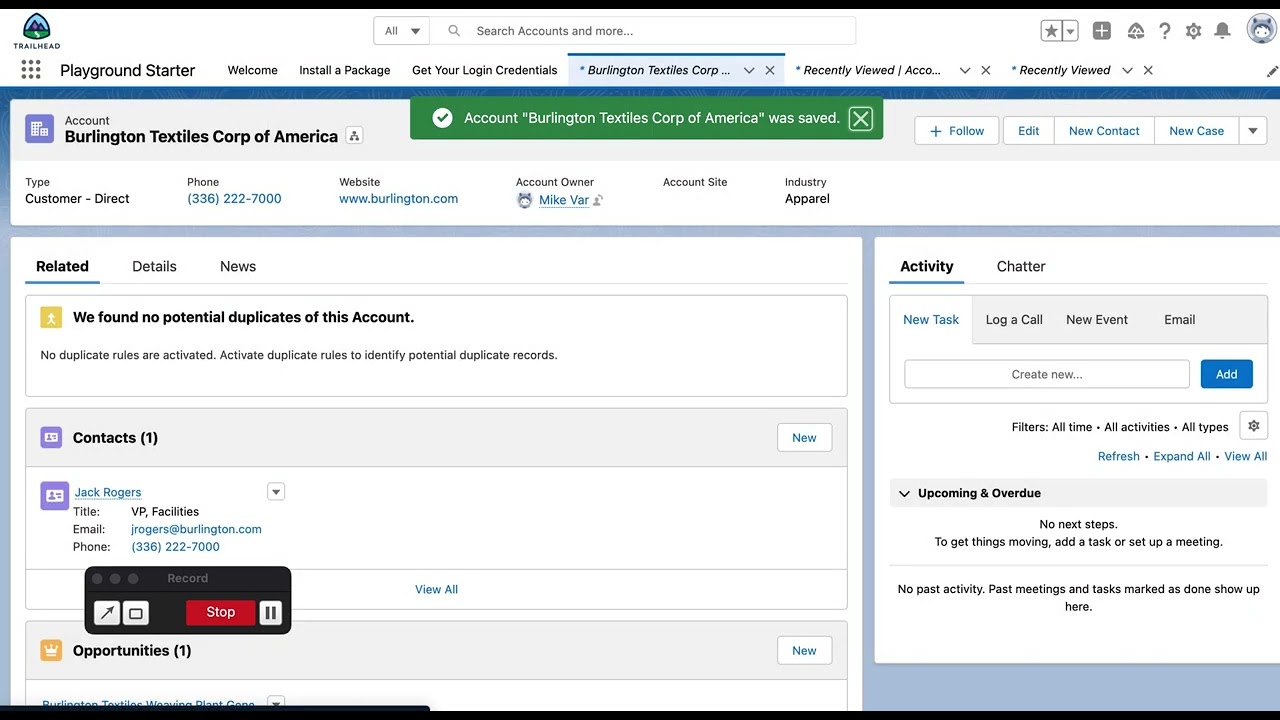Select the Related tab
Image resolution: width=1280 pixels, height=720 pixels.
click(62, 266)
